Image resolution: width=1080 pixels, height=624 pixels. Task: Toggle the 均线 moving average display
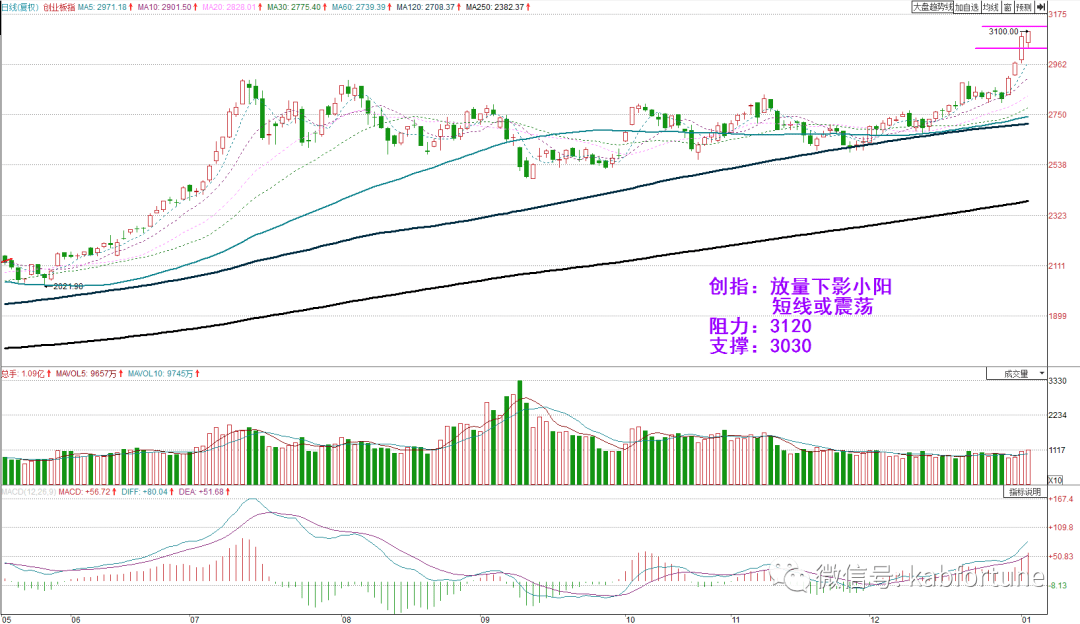pyautogui.click(x=990, y=7)
